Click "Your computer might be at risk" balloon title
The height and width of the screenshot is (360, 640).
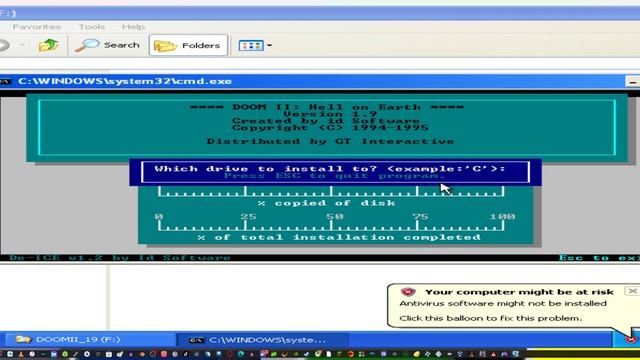coord(519,292)
